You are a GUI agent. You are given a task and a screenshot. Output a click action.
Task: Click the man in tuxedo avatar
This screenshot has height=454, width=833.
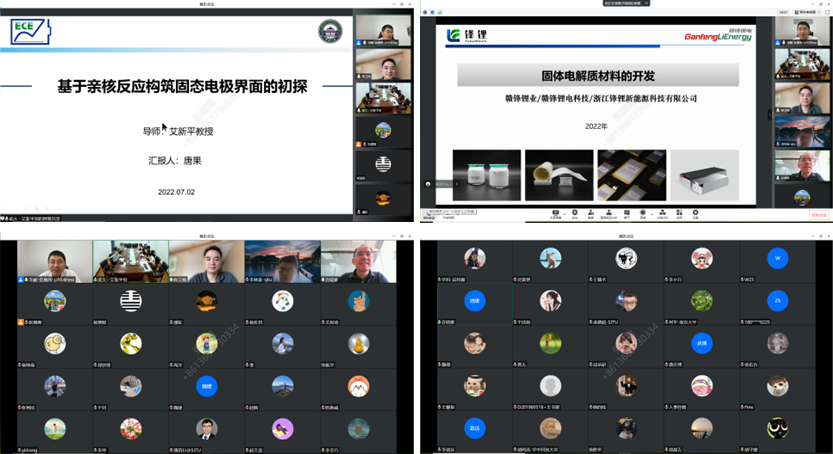click(626, 386)
